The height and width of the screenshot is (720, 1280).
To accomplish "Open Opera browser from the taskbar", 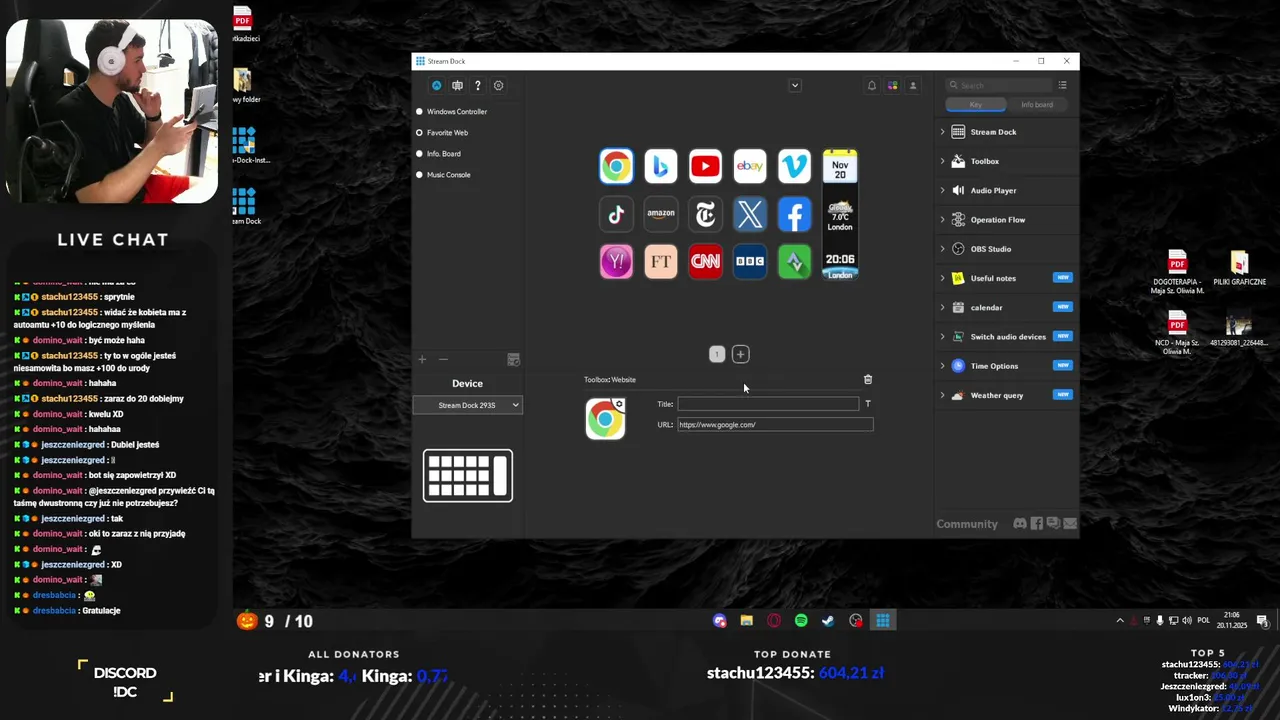I will pos(774,621).
